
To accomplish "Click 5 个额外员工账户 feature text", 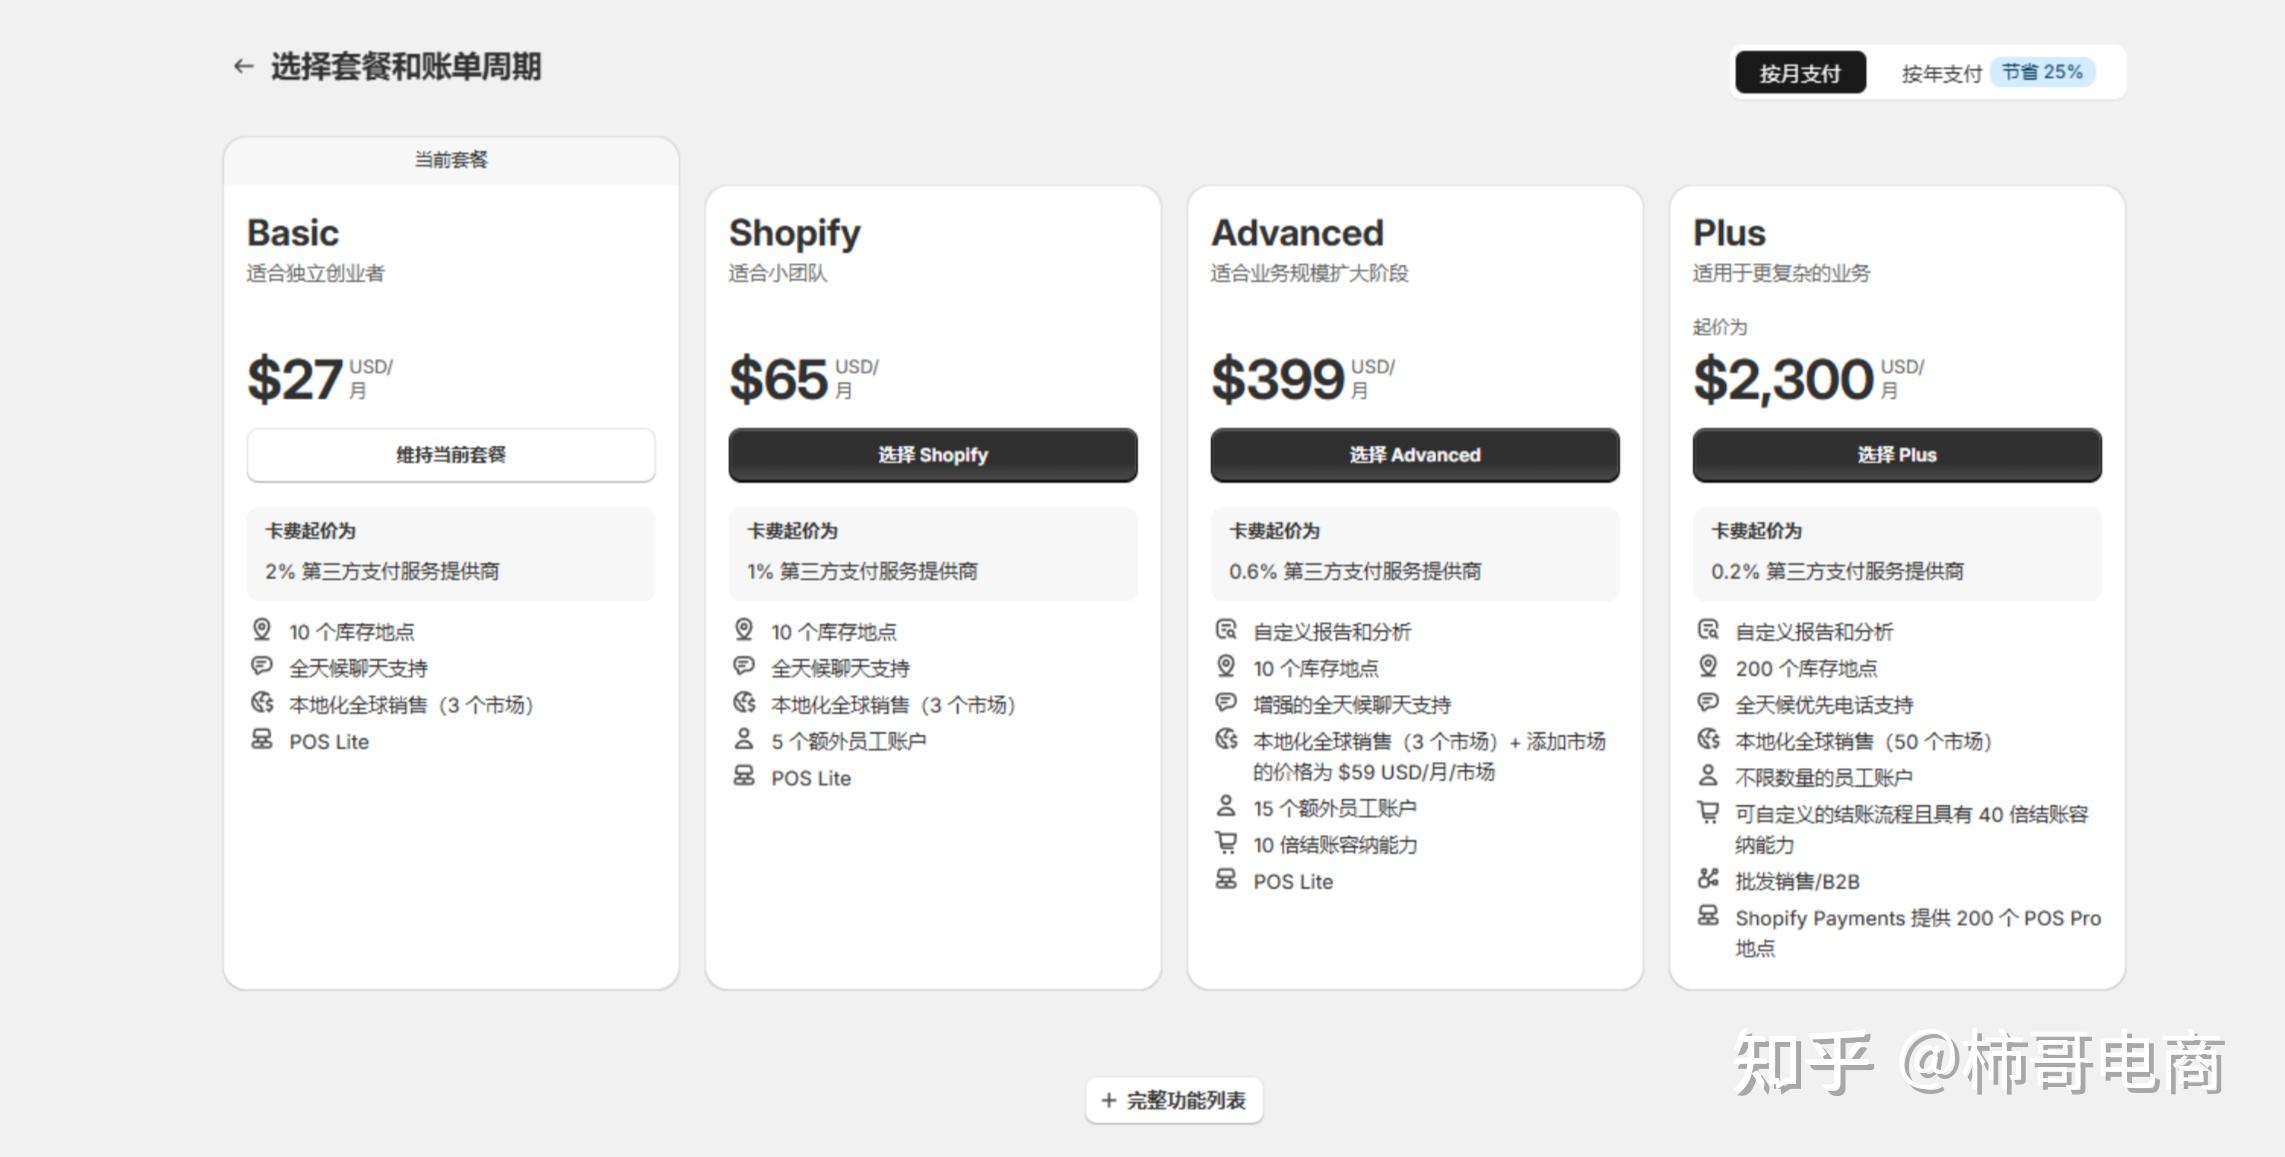I will (849, 742).
